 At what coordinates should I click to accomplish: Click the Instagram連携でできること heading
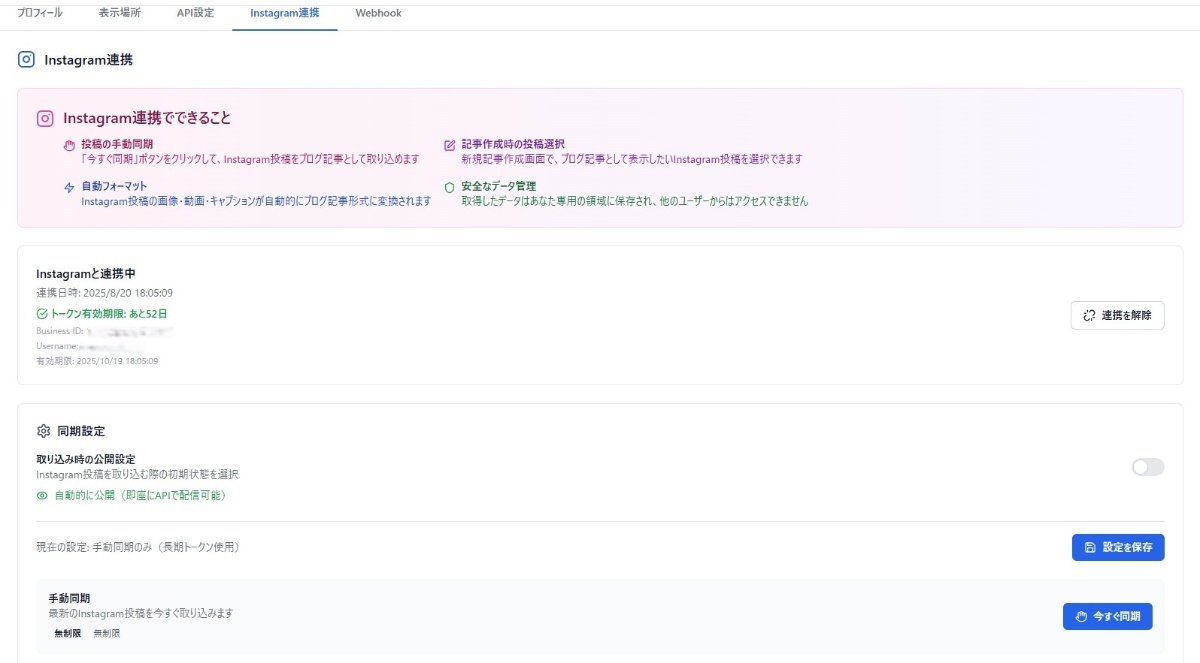tap(147, 118)
